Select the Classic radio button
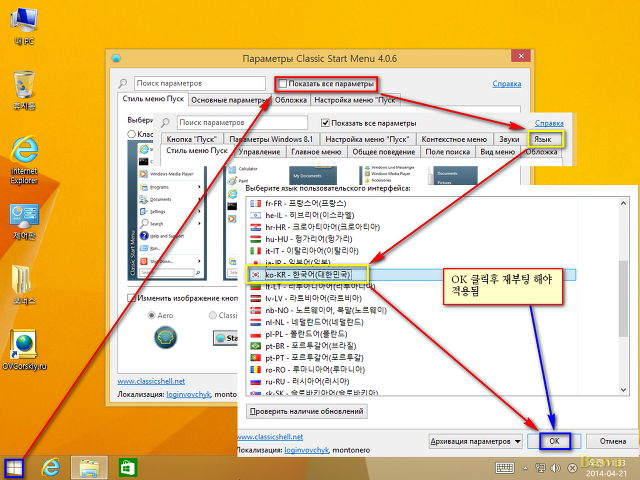Screen dimensions: 640x480 [x=213, y=315]
